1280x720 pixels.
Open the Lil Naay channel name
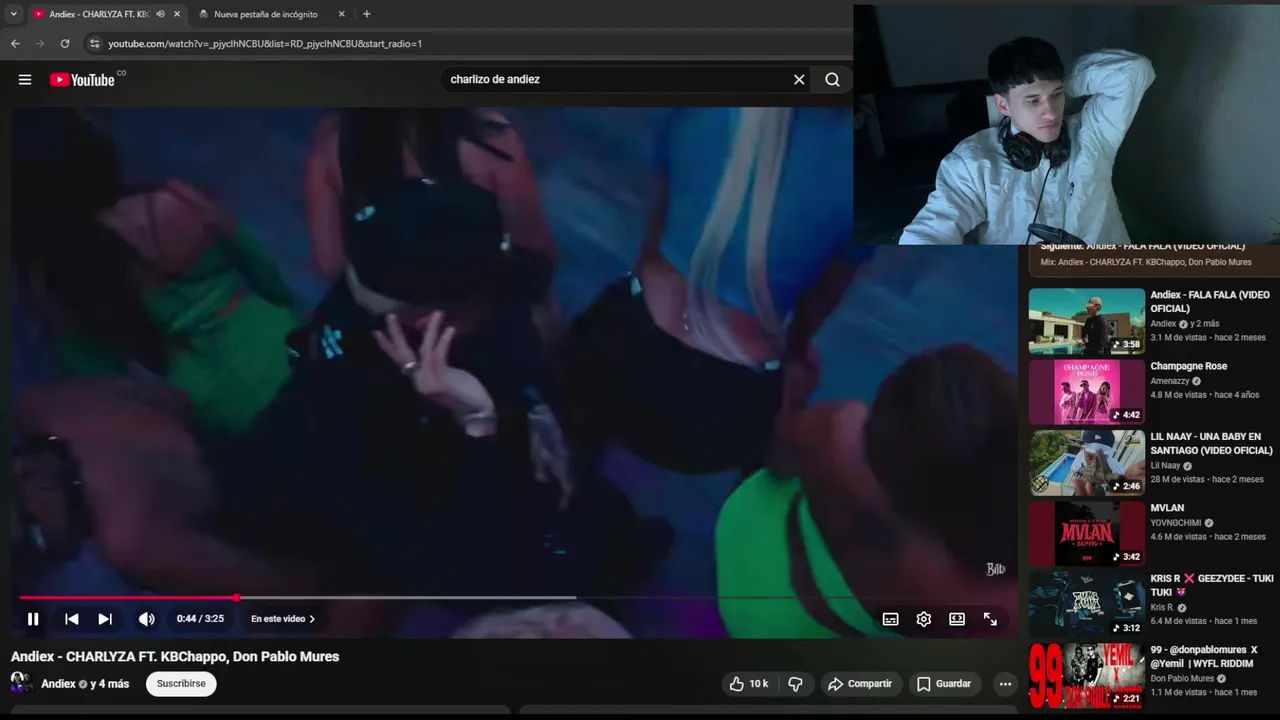coord(1165,466)
